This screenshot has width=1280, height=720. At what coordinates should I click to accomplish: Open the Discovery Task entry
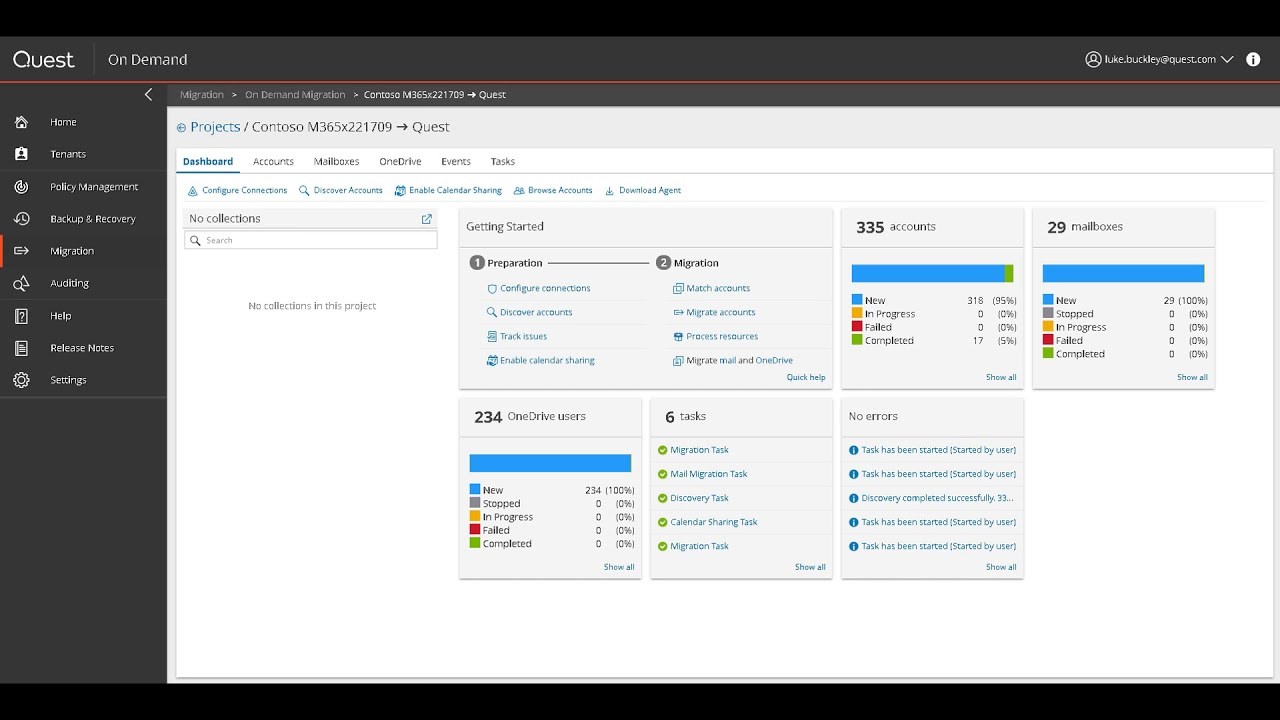[699, 498]
